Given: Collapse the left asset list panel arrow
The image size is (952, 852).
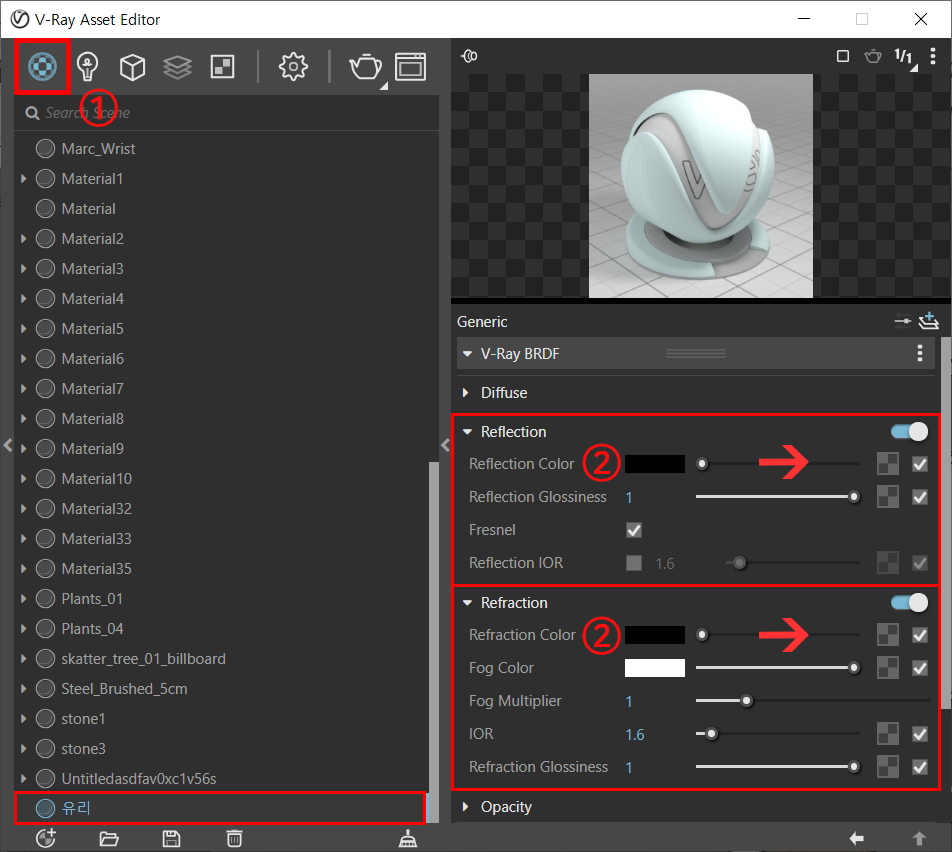Looking at the screenshot, I should point(7,445).
